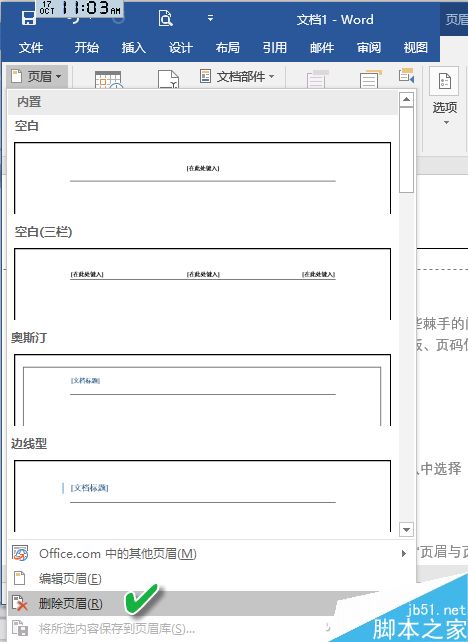Click the Save icon in quick access toolbar
Image resolution: width=468 pixels, height=642 pixels.
tap(29, 18)
